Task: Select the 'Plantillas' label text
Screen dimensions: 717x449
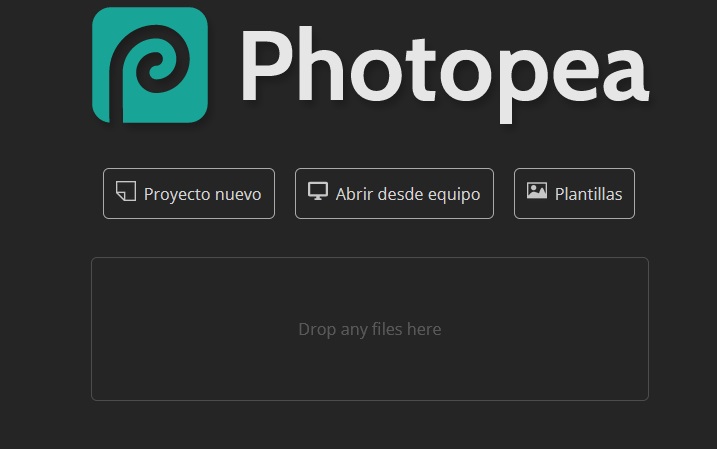Action: (589, 194)
